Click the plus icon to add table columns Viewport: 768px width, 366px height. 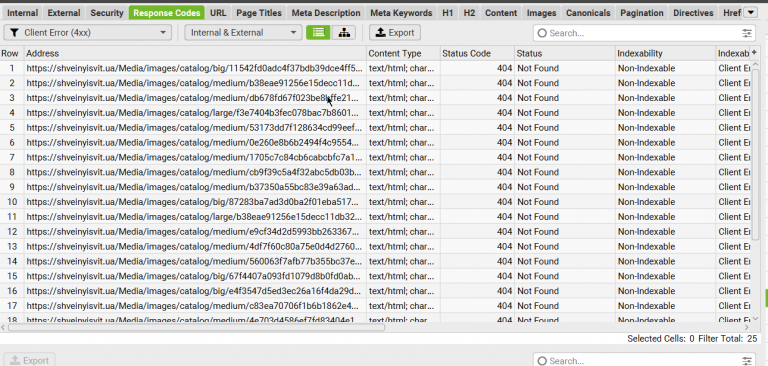(x=754, y=52)
